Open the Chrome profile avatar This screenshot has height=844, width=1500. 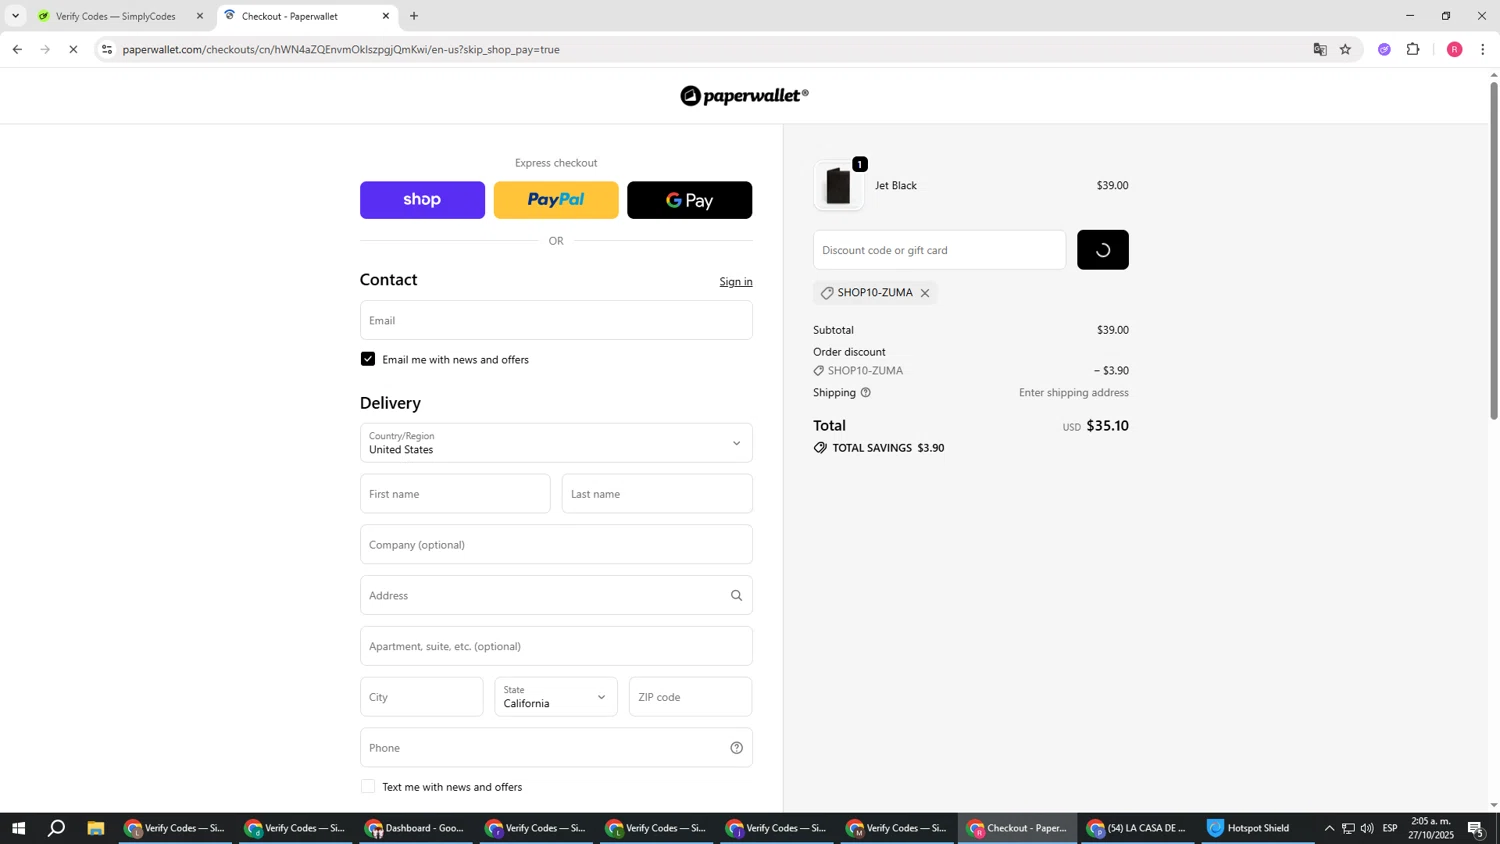1455,49
